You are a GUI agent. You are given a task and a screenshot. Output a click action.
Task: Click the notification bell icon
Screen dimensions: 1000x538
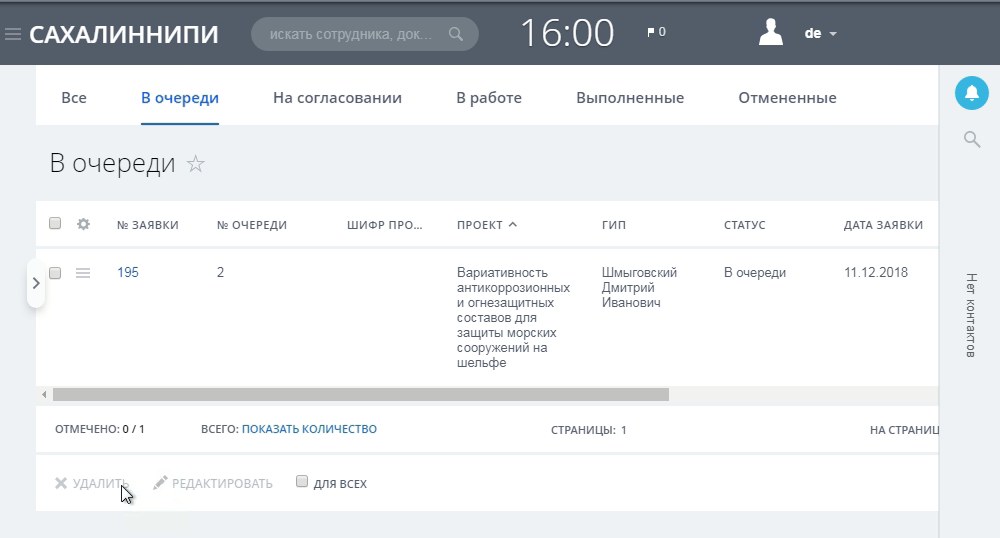tap(970, 93)
